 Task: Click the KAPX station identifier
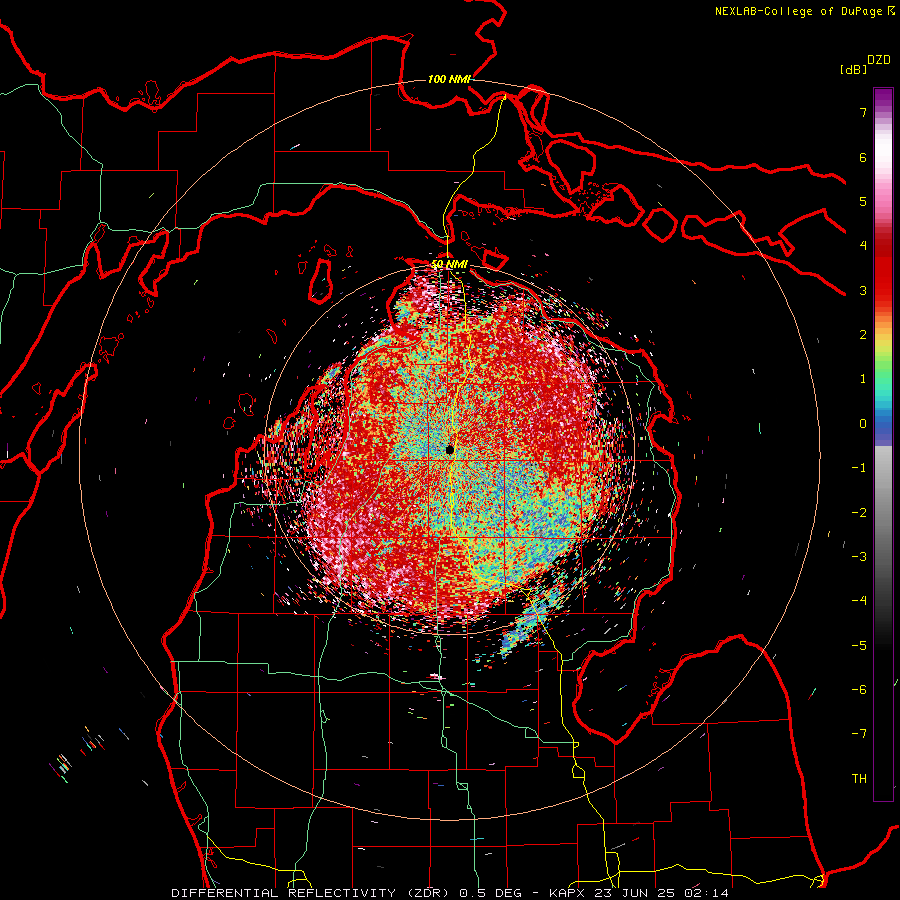(x=567, y=893)
